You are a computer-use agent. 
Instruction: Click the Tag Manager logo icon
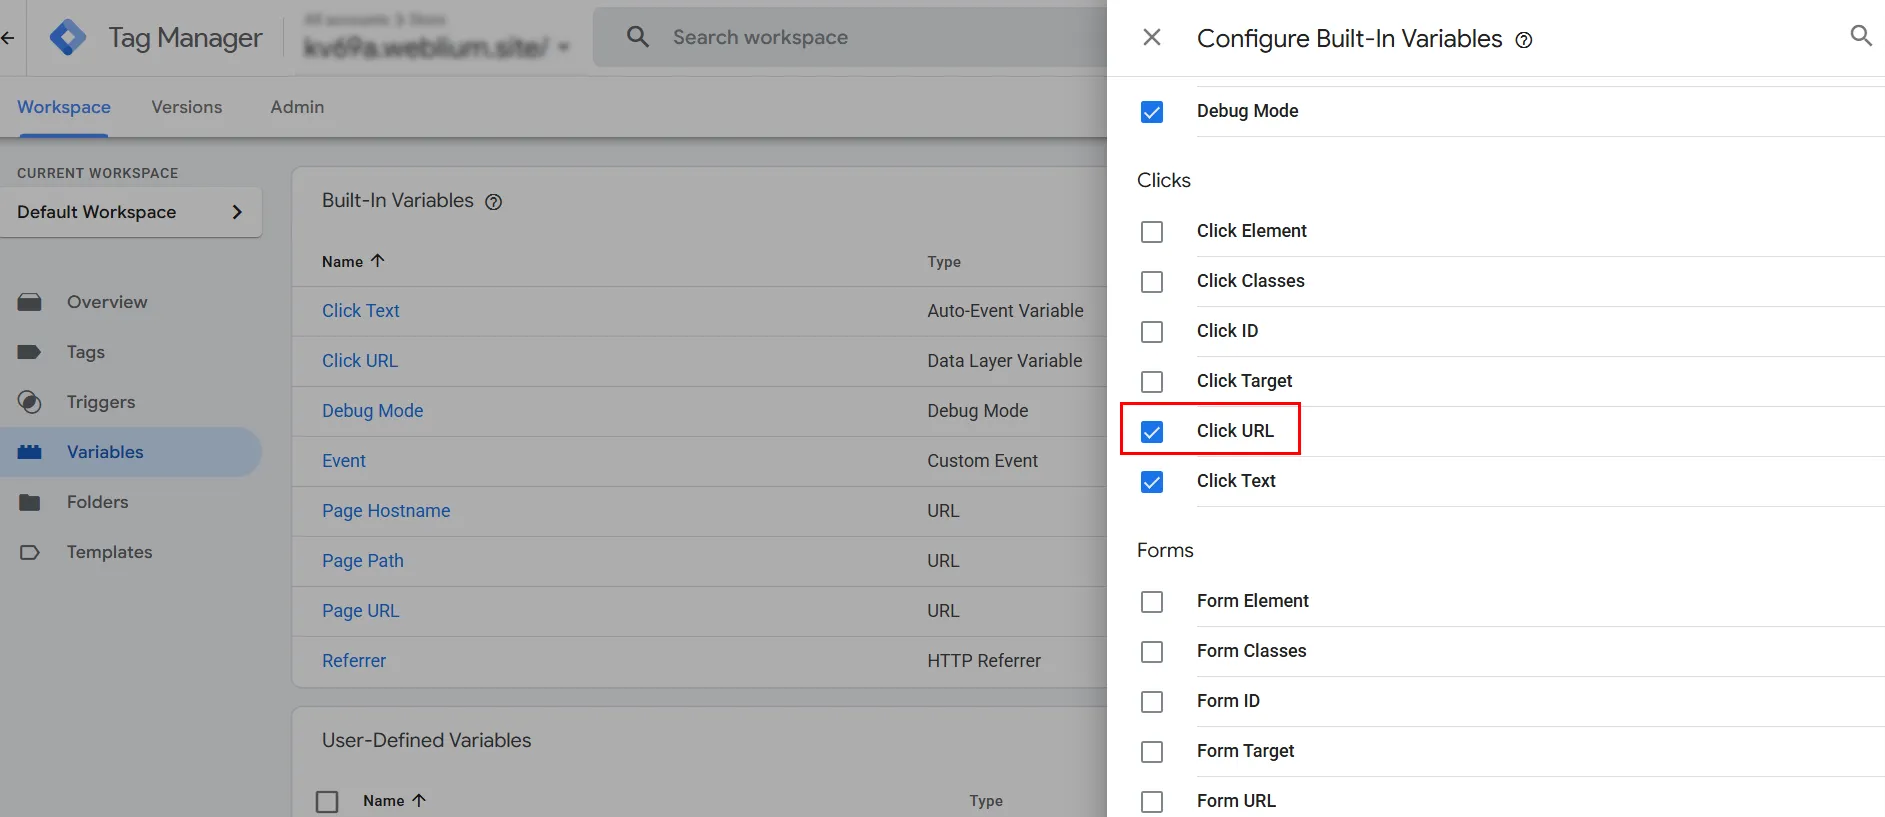(67, 38)
